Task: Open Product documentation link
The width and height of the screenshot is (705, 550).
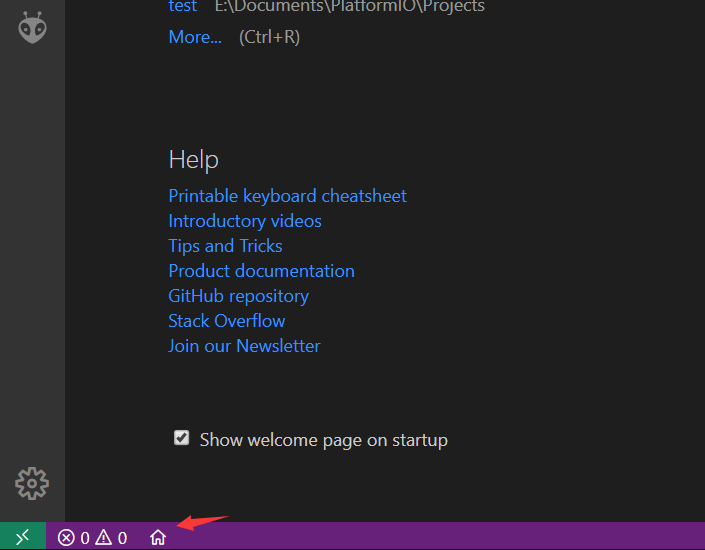Action: (x=261, y=271)
